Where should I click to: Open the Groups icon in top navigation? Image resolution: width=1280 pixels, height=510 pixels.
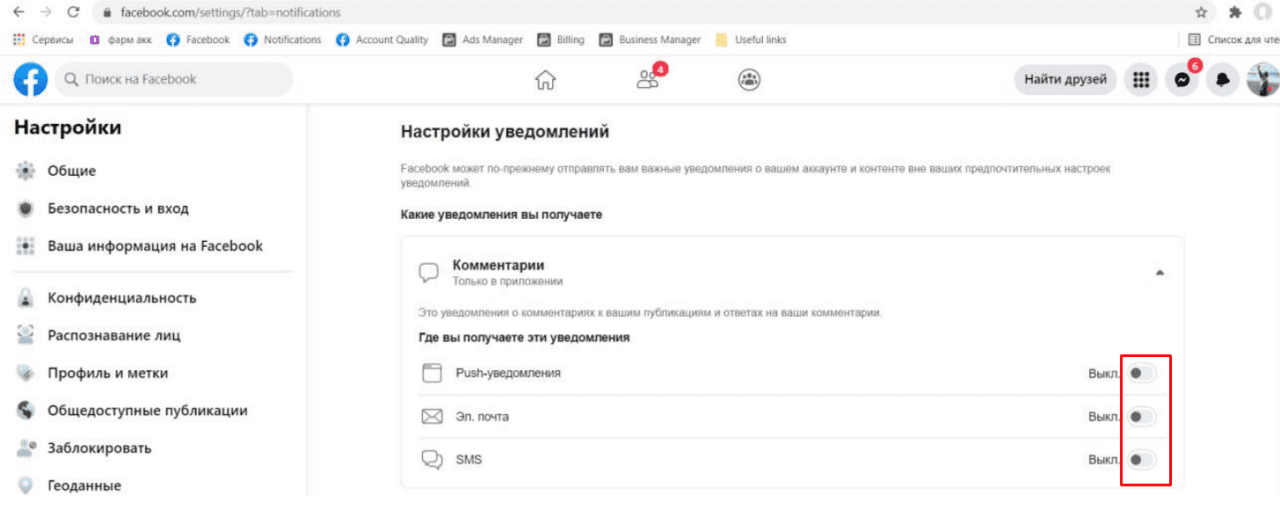tap(749, 80)
